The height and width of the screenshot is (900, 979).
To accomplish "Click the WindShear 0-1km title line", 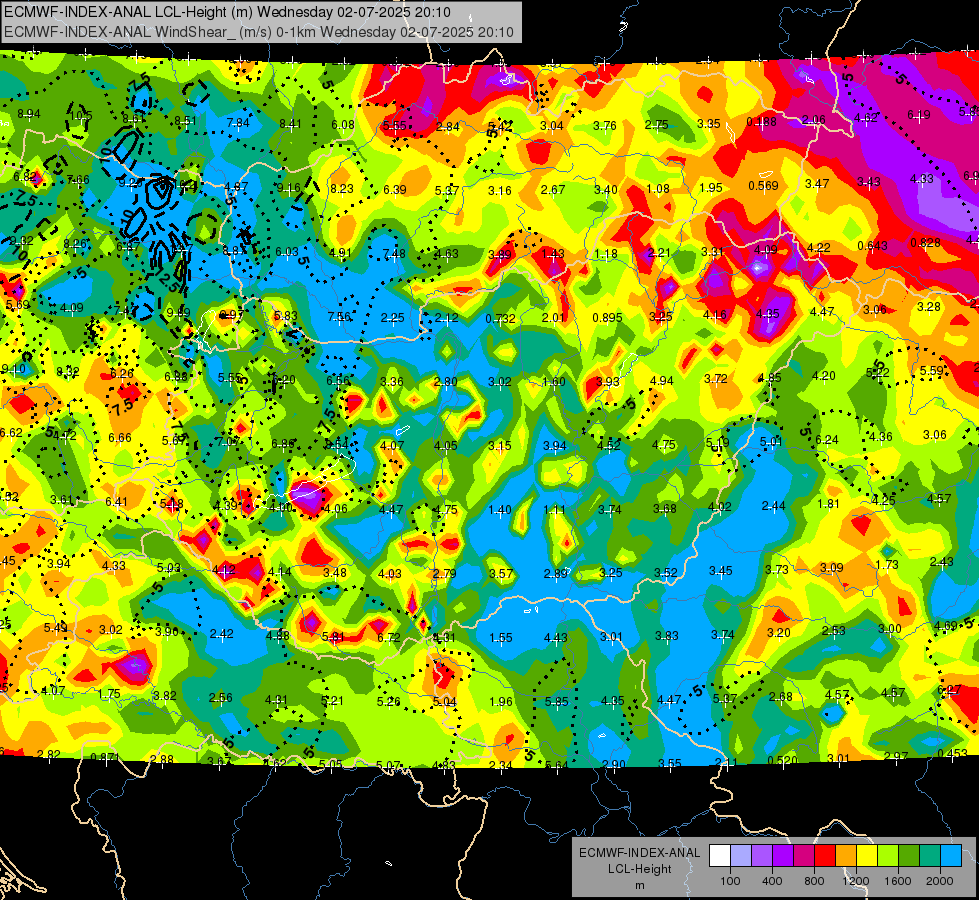I will click(x=259, y=32).
